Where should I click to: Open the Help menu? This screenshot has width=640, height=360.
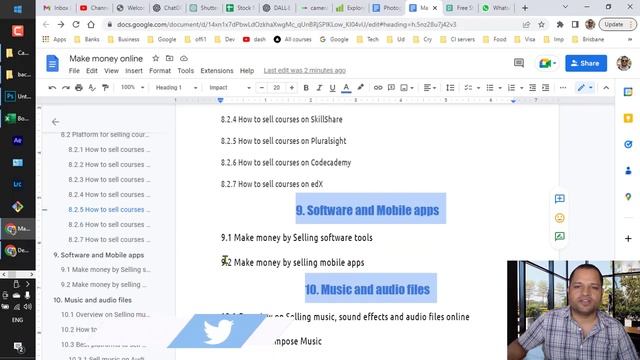(247, 71)
